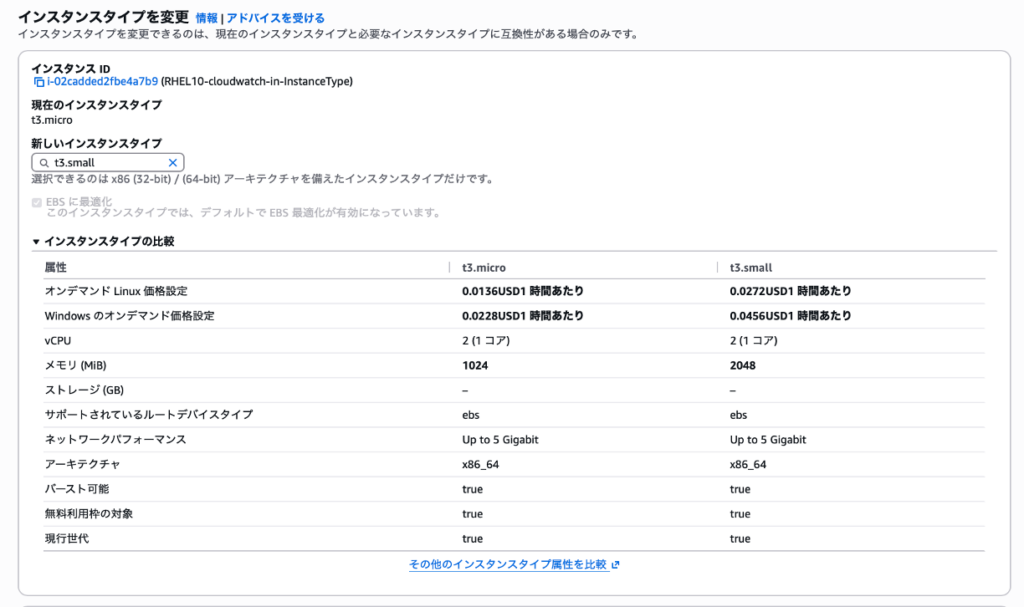Open instance link i-02cadded2fbe4a7b9
The image size is (1024, 607).
[x=102, y=82]
